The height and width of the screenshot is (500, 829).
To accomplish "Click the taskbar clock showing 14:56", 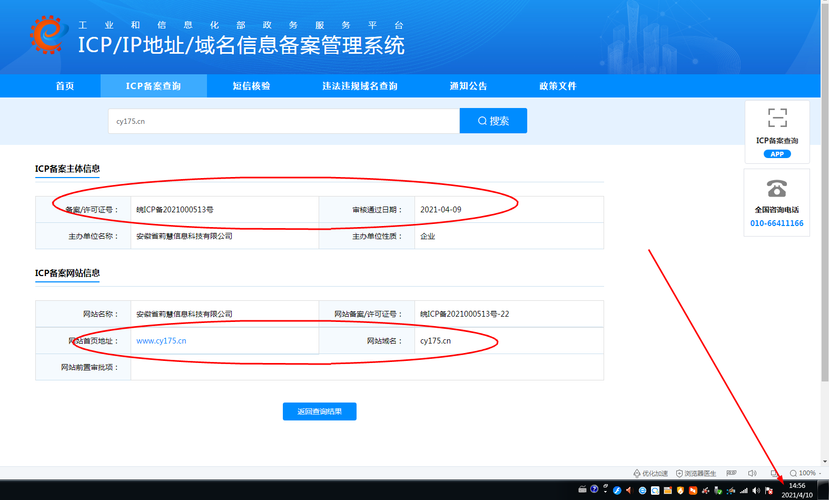I will (x=797, y=490).
